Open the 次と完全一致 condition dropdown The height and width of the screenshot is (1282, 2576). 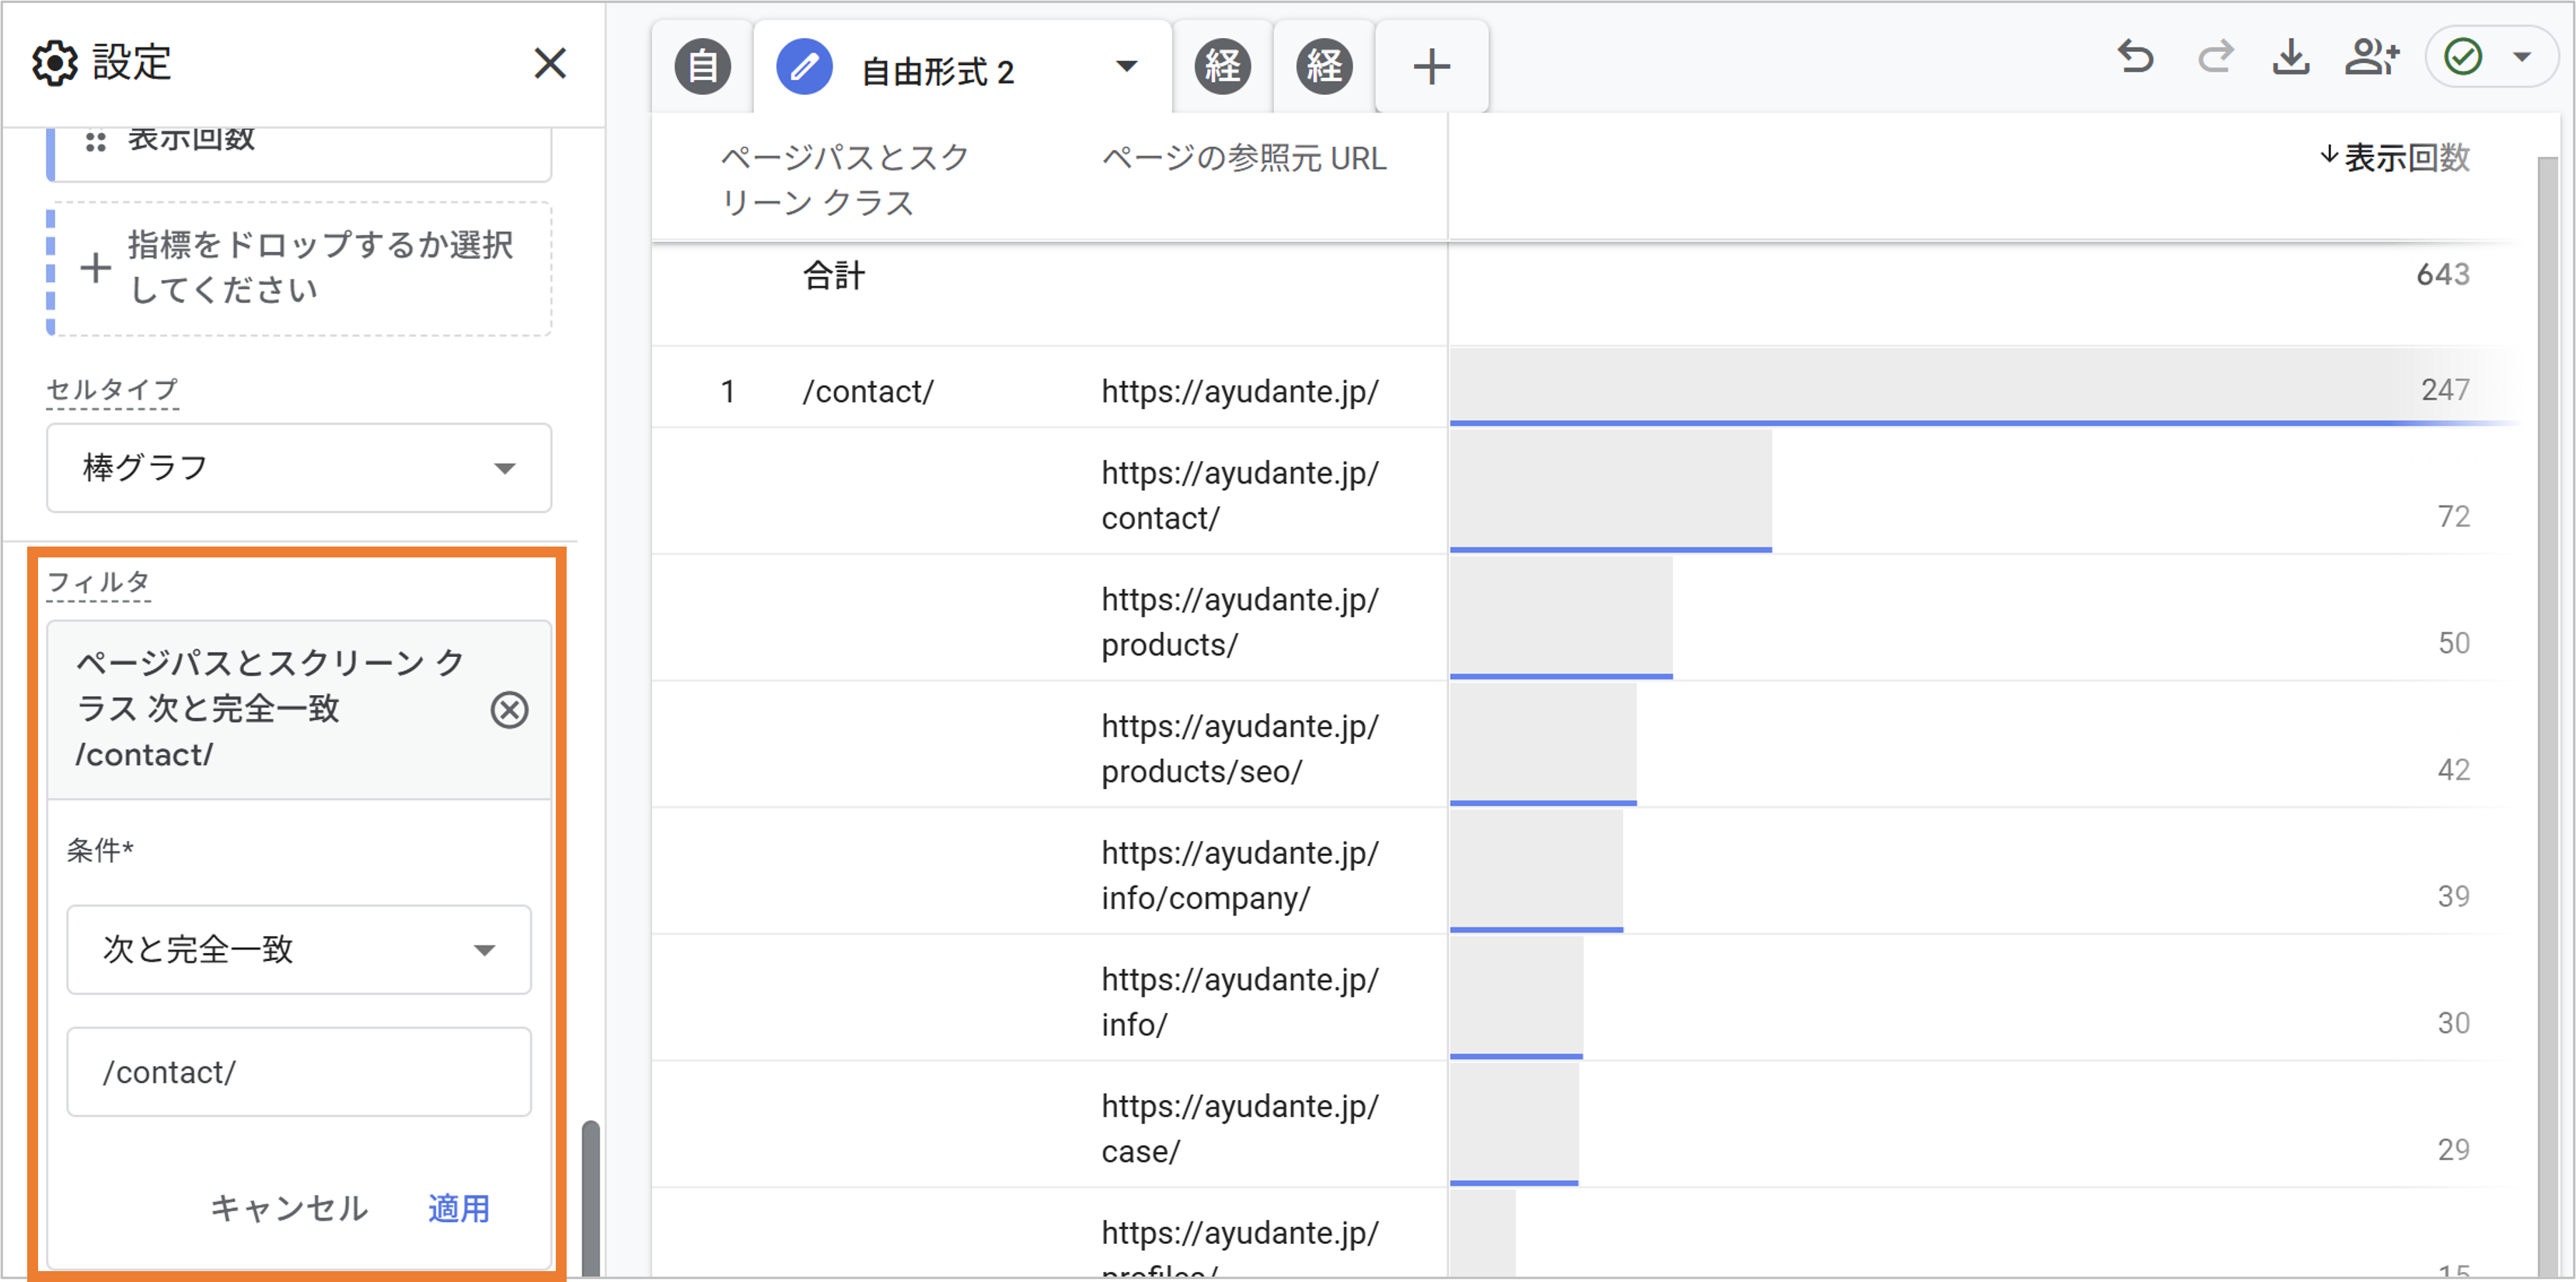[x=299, y=949]
